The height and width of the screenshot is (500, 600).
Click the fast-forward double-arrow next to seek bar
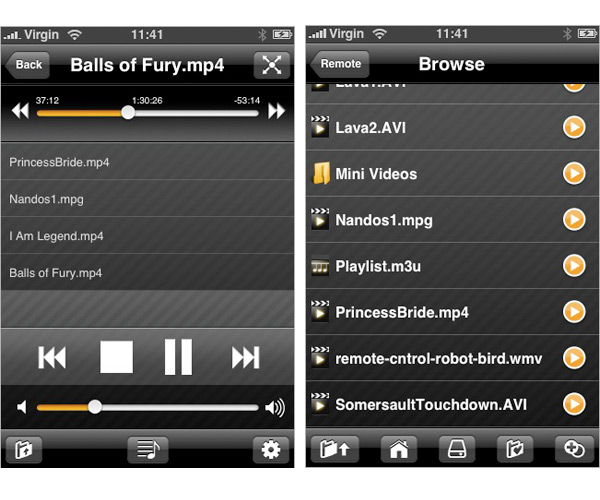point(277,111)
